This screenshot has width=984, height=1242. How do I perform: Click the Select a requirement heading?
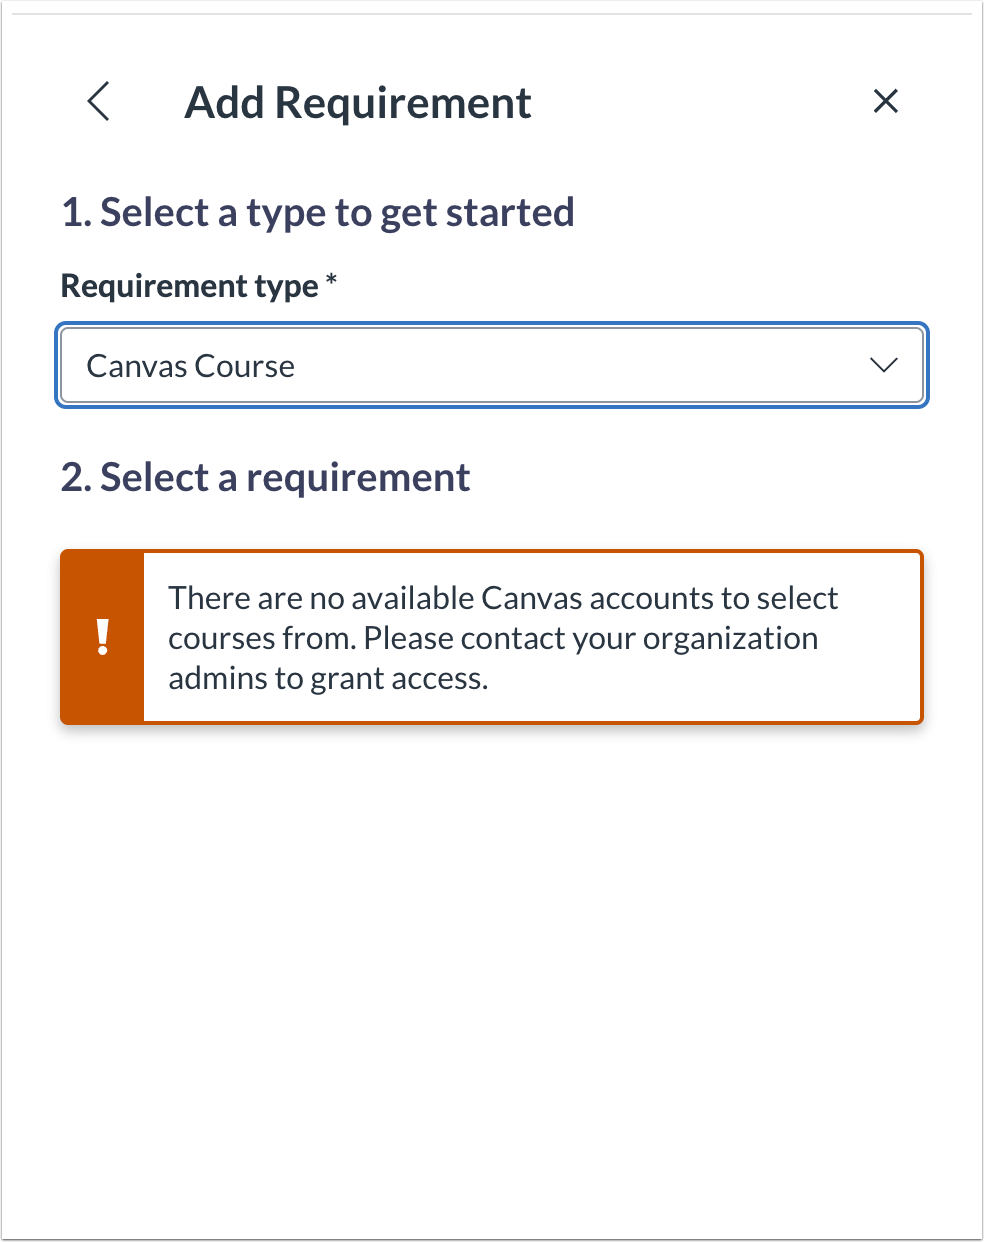tap(266, 477)
